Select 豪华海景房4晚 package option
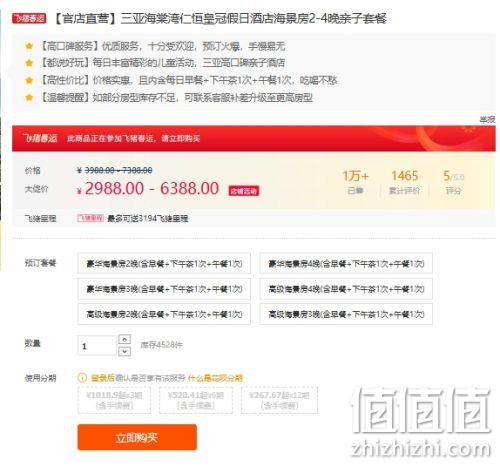 pyautogui.click(x=346, y=263)
